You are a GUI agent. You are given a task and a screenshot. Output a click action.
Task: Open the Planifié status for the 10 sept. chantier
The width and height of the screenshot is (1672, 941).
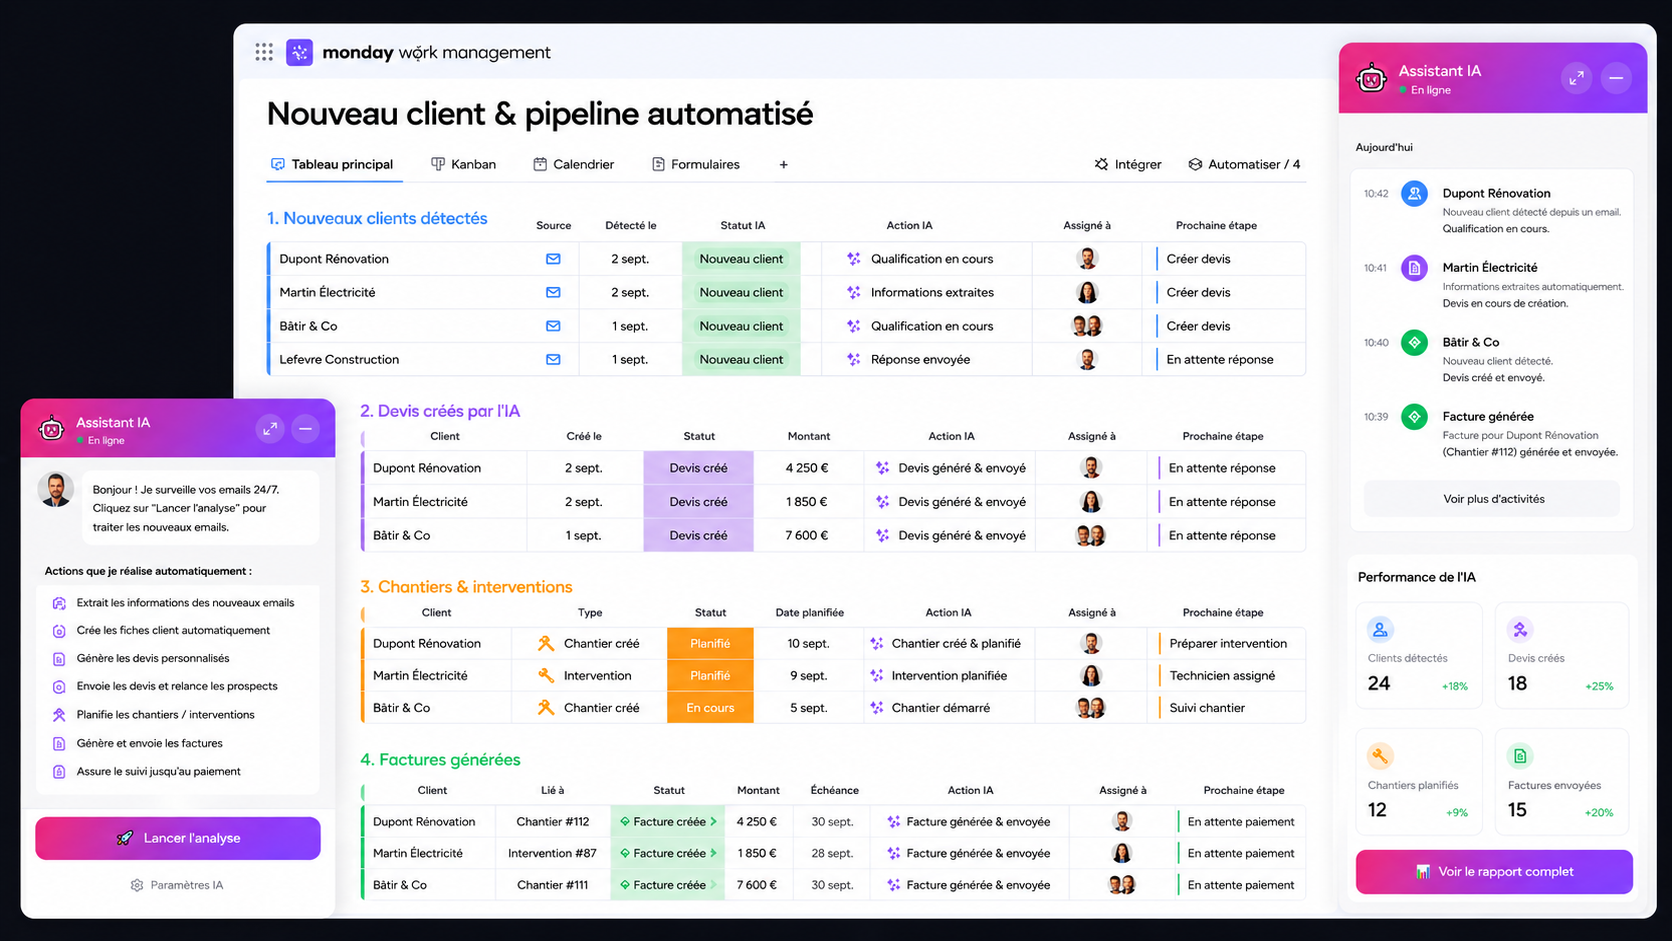click(x=710, y=644)
